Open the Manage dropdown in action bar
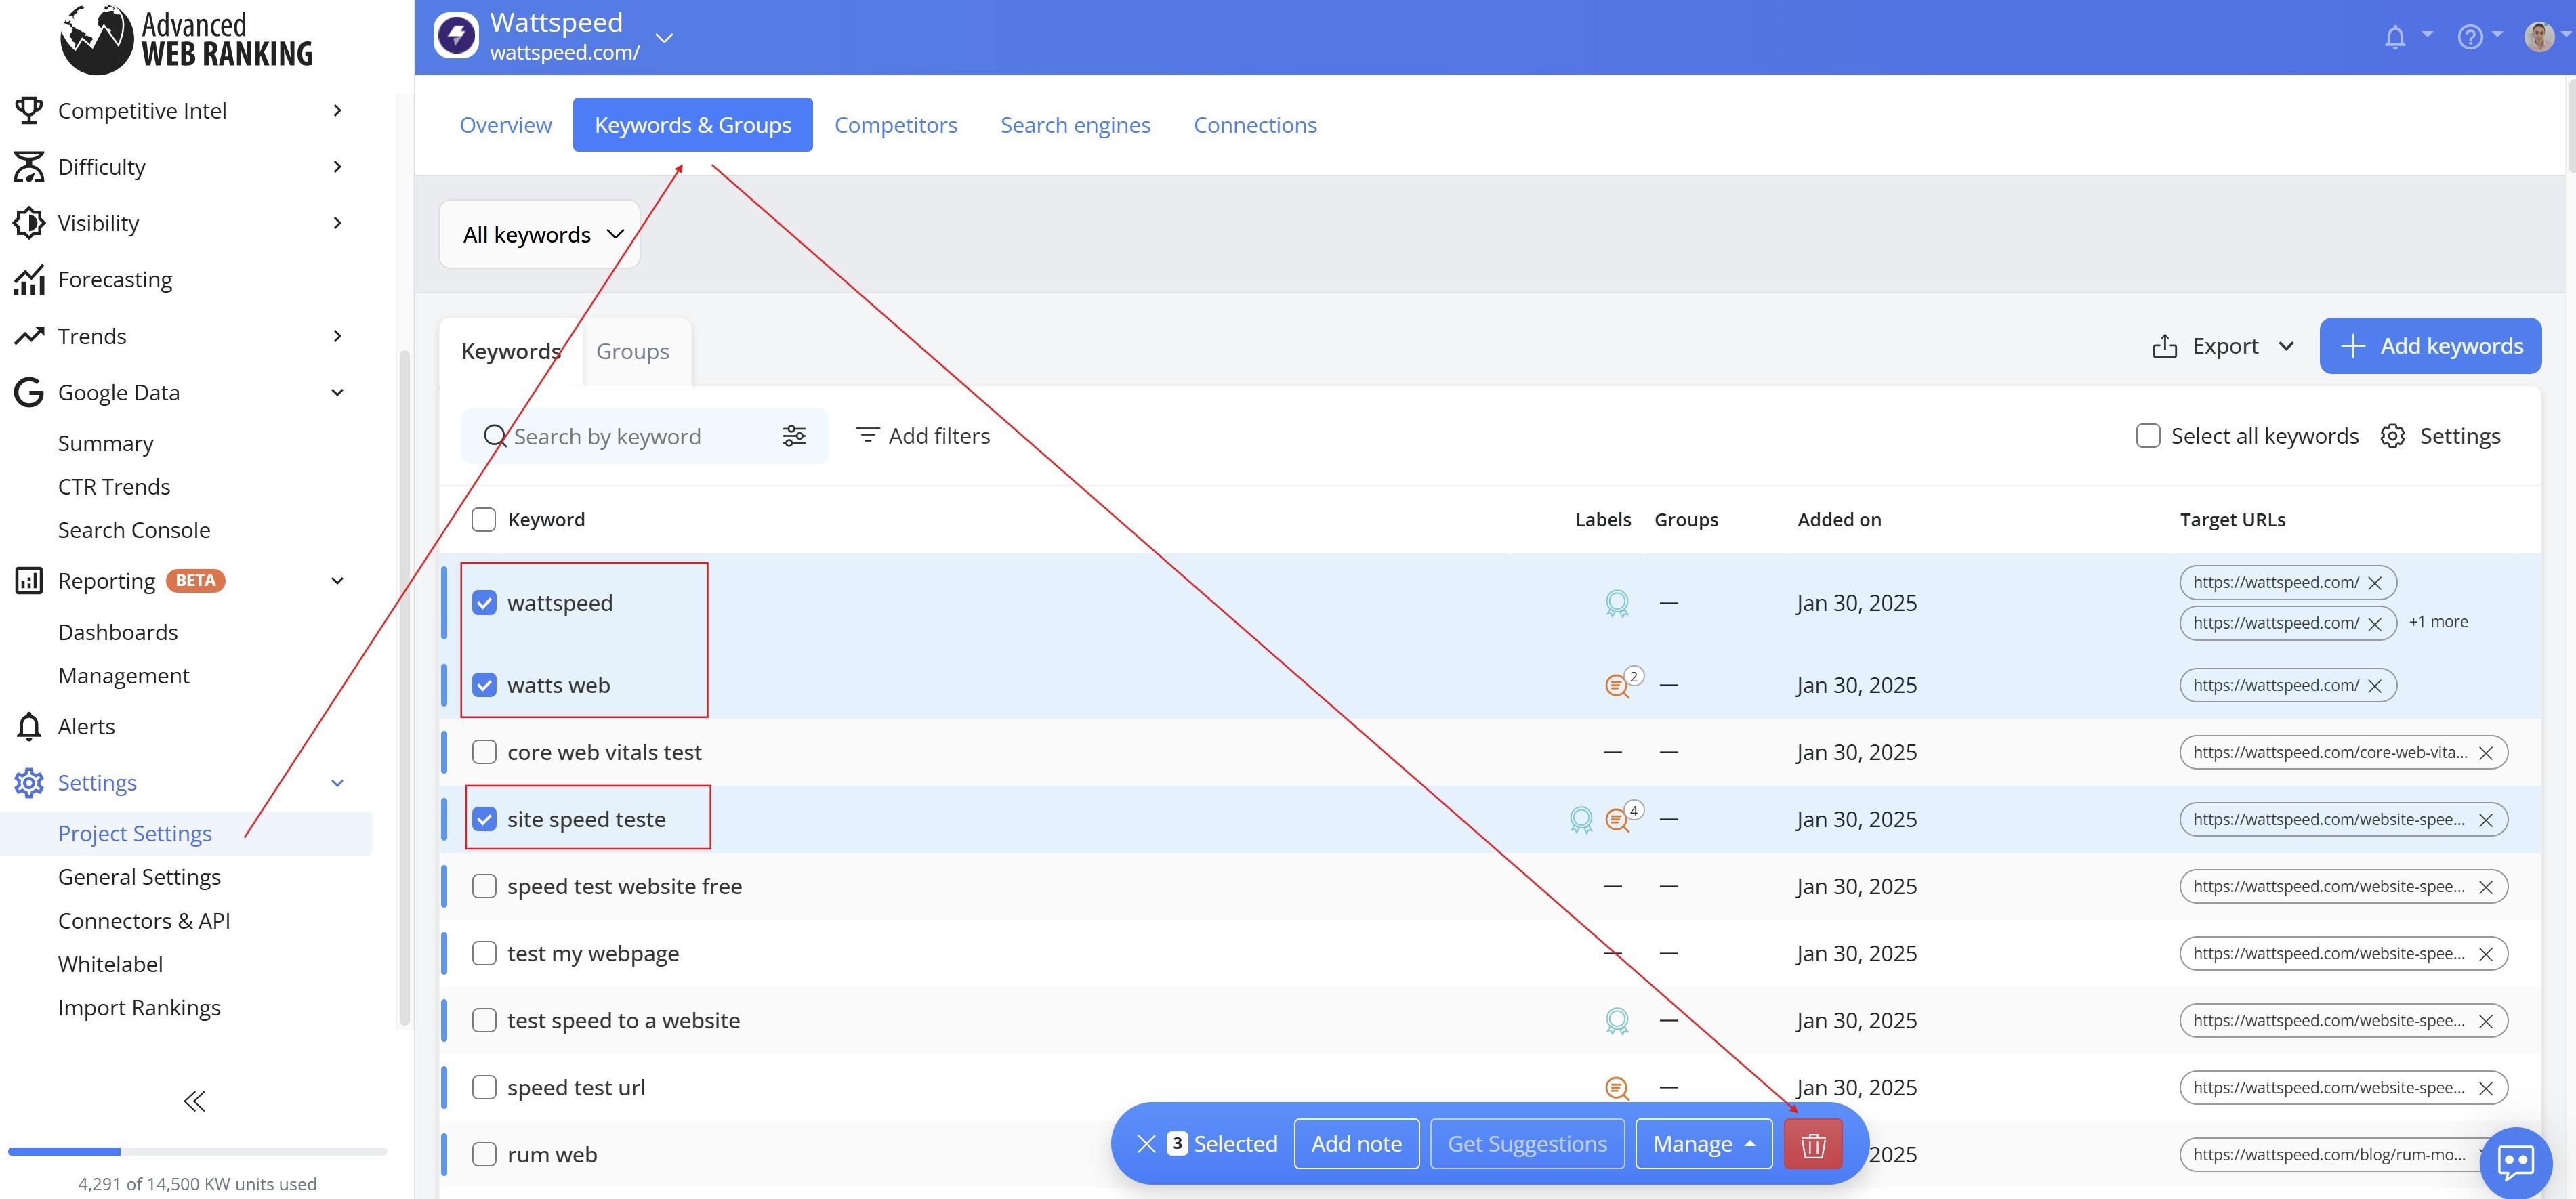 pyautogui.click(x=1704, y=1144)
